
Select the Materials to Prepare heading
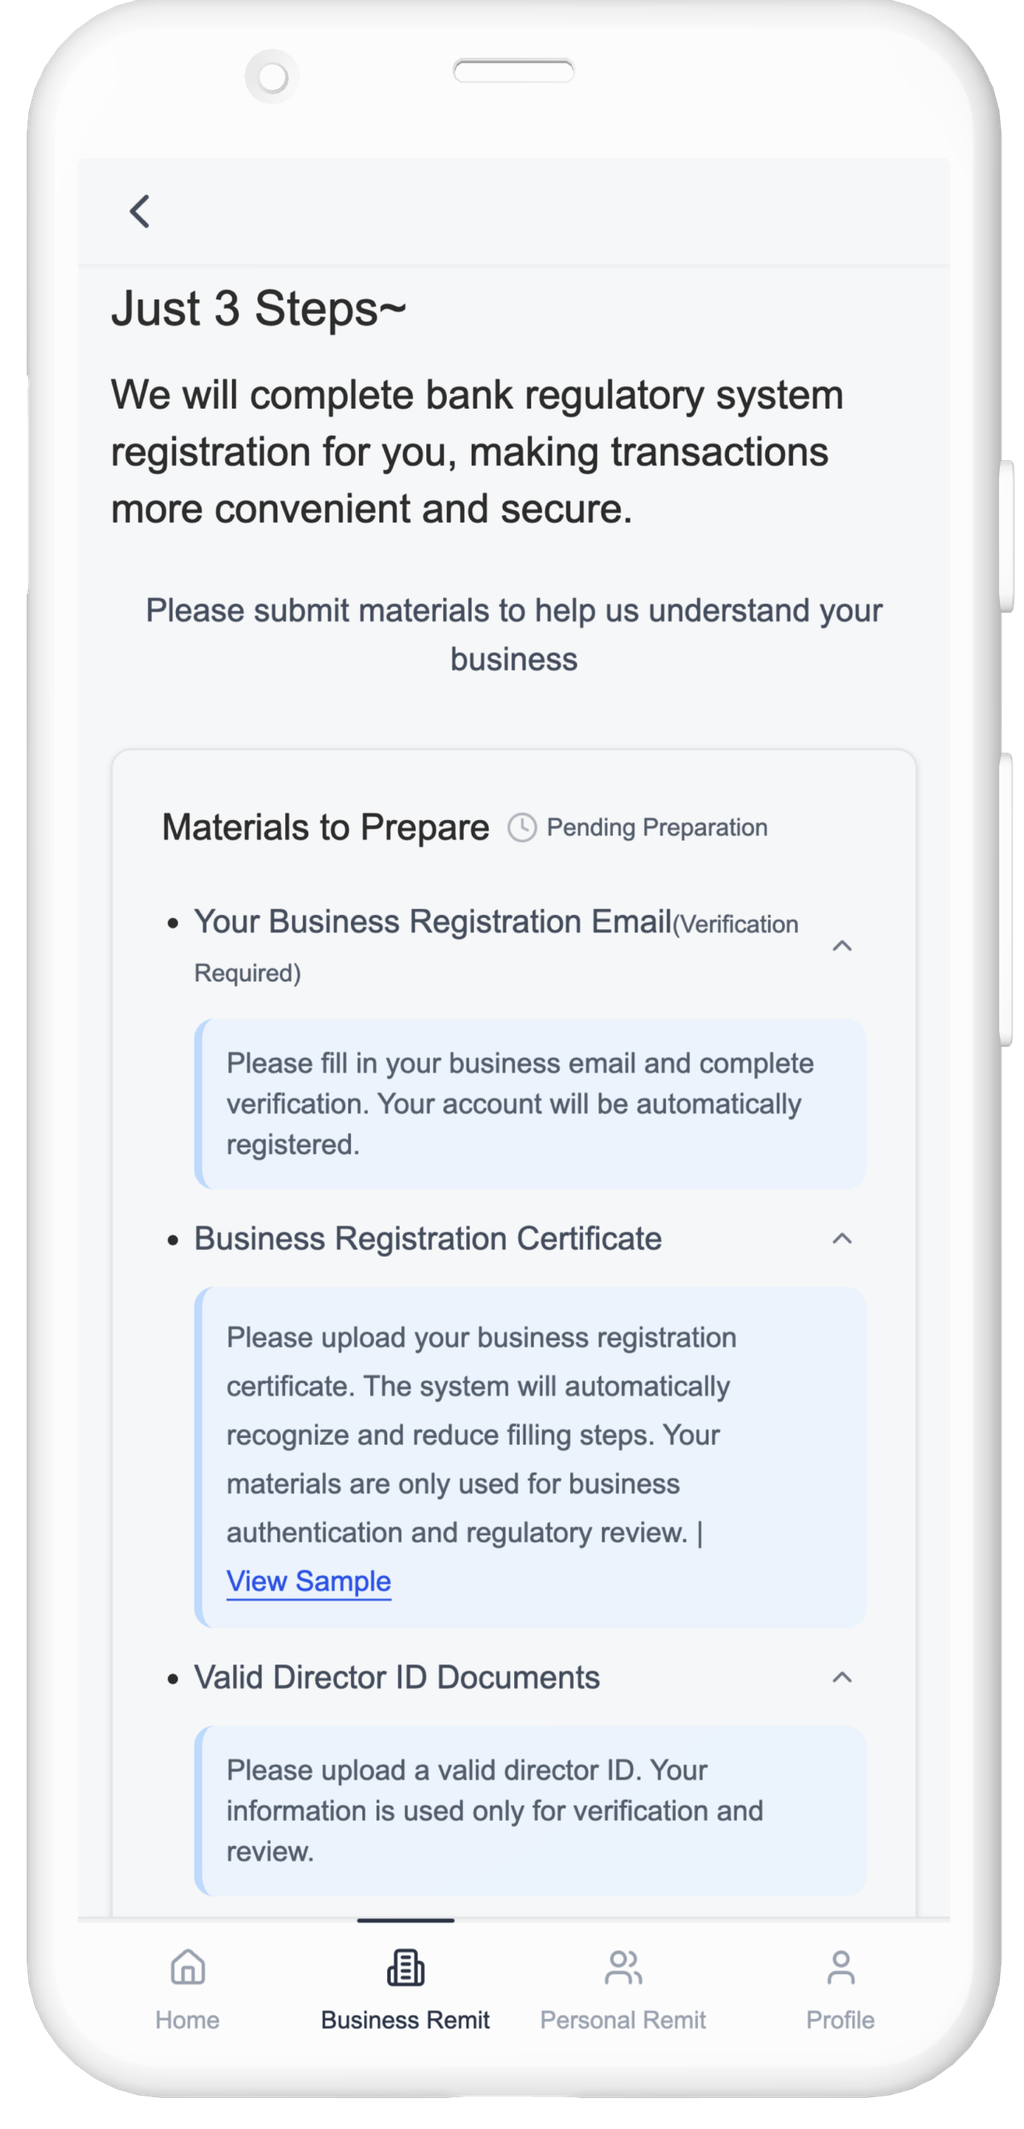point(326,828)
